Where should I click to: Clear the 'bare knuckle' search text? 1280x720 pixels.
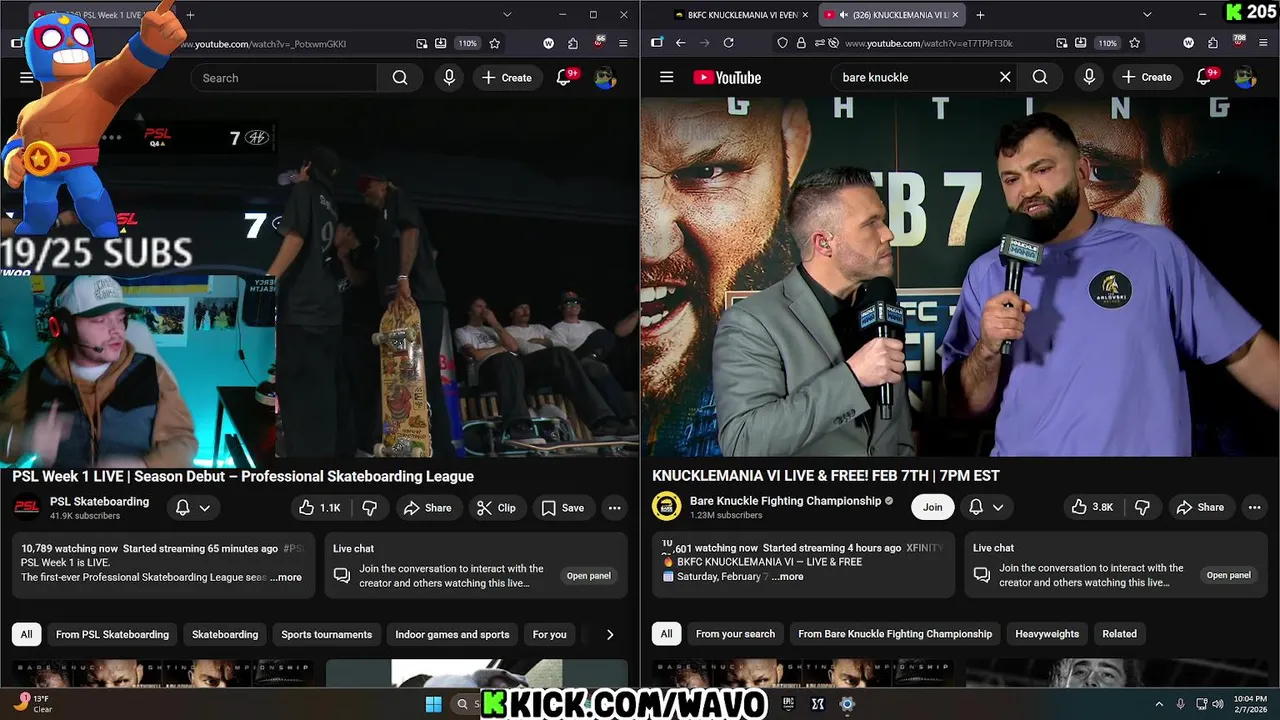[x=1005, y=77]
